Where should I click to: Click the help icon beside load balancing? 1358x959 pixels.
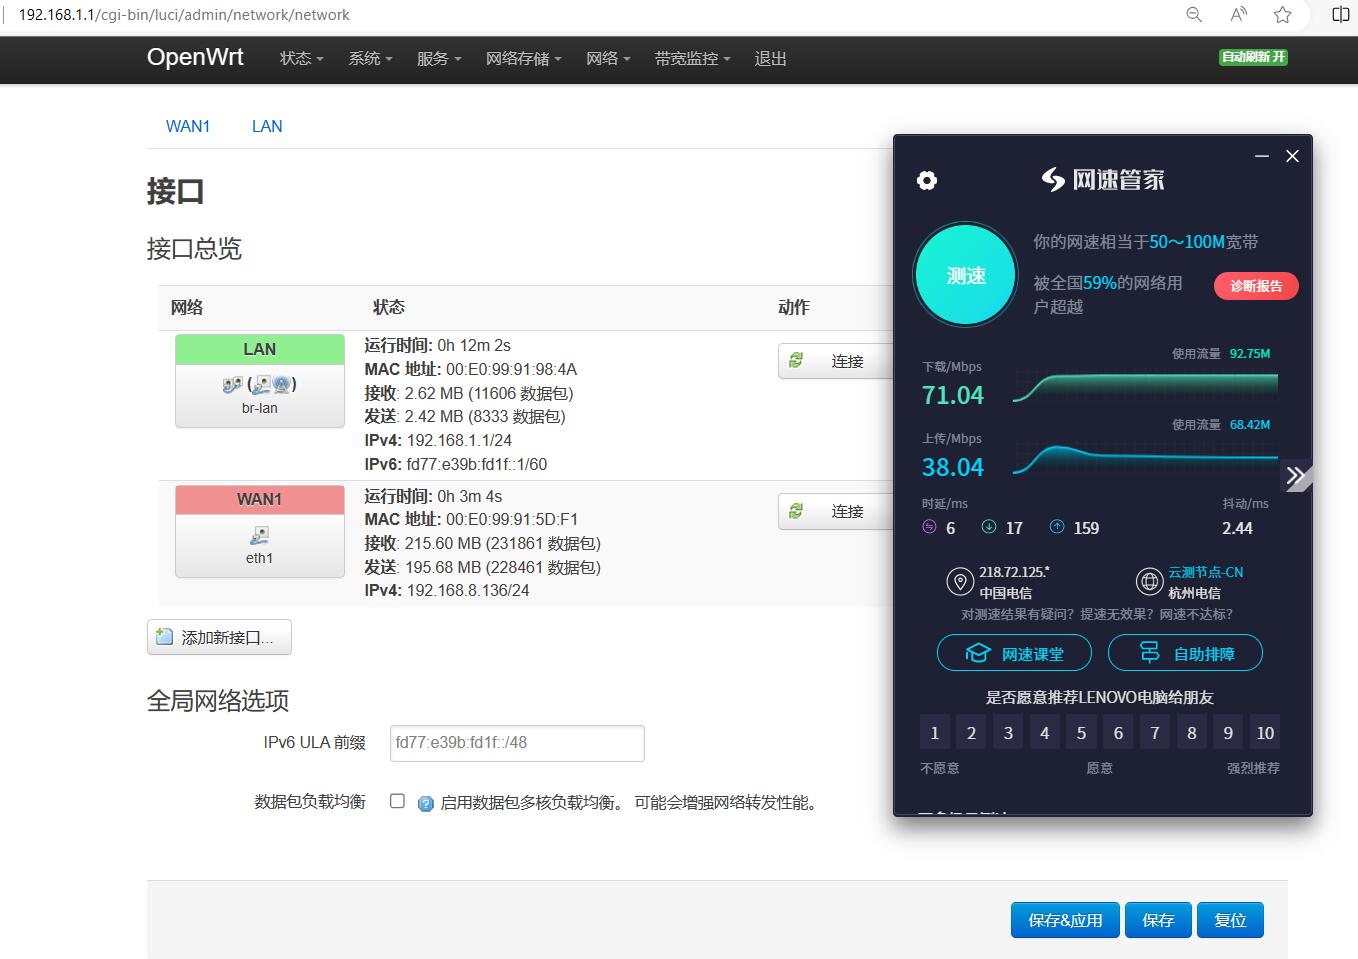coord(425,803)
